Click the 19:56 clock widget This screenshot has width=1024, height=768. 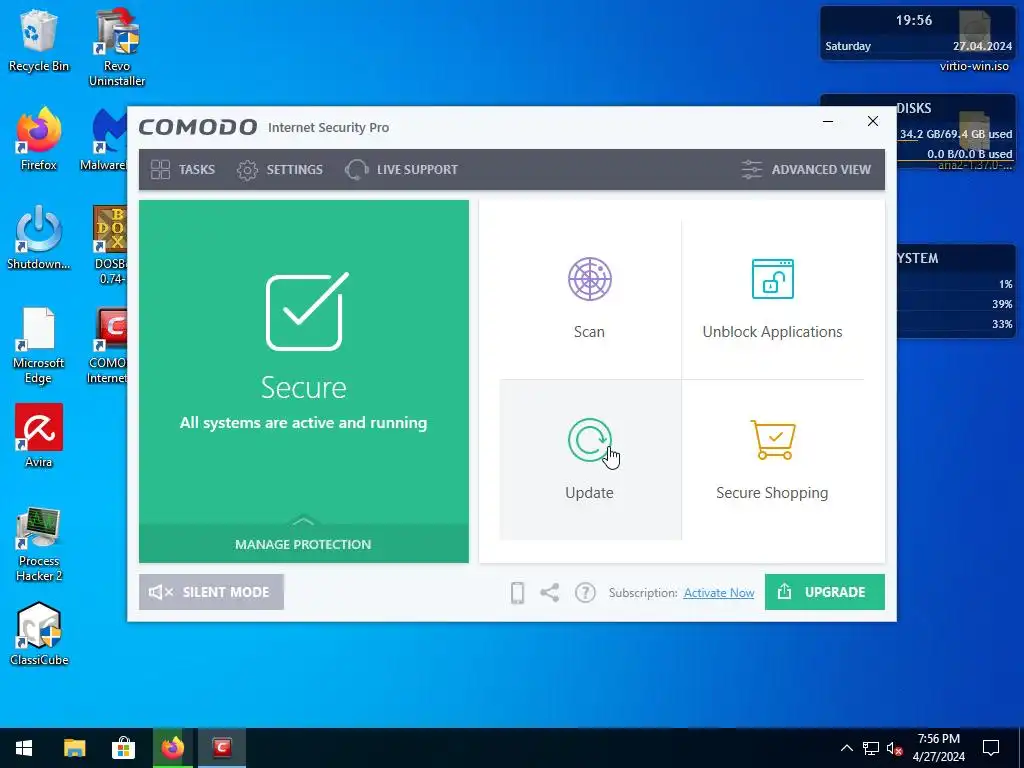[914, 20]
